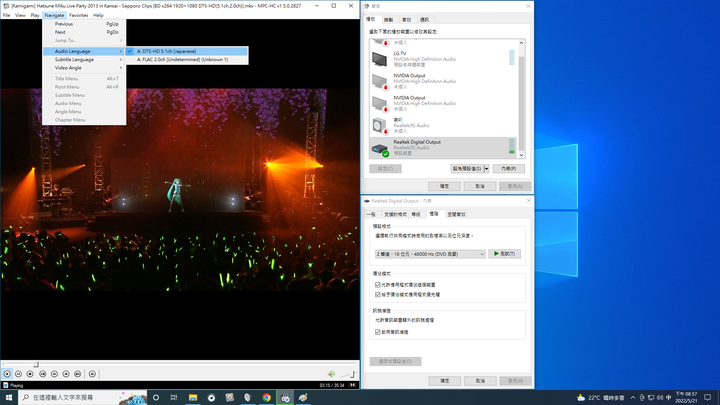Click the paint palette app in taskbar
Viewport: 720px width, 405px height.
303,398
